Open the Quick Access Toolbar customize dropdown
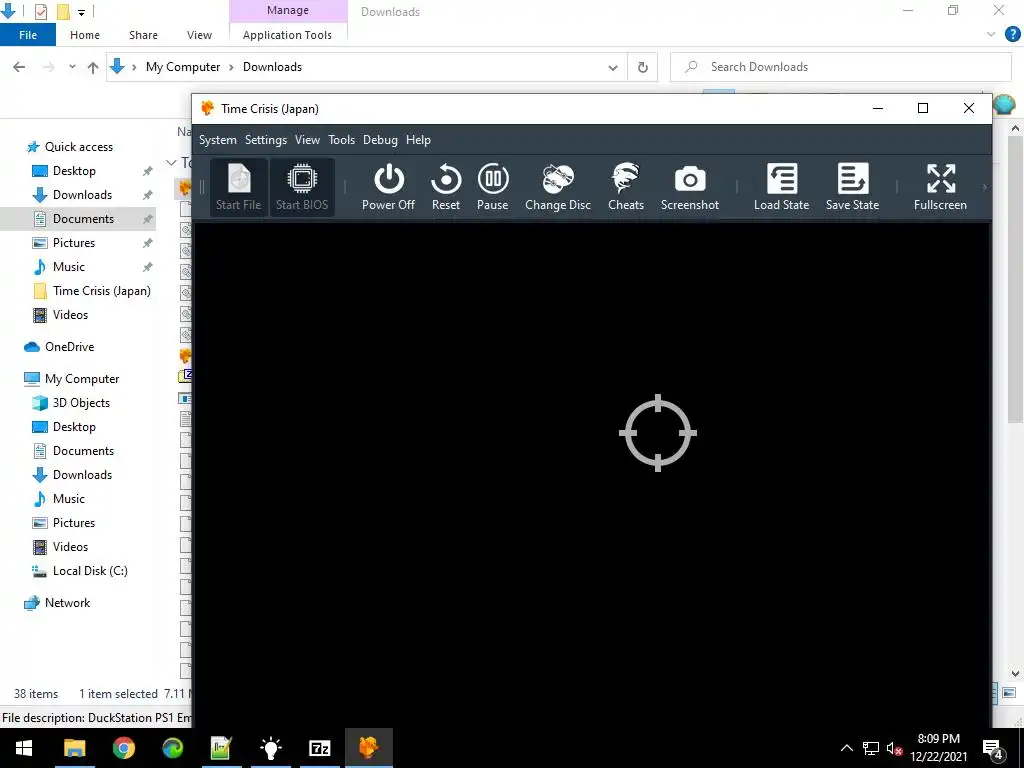The image size is (1024, 768). 81,12
